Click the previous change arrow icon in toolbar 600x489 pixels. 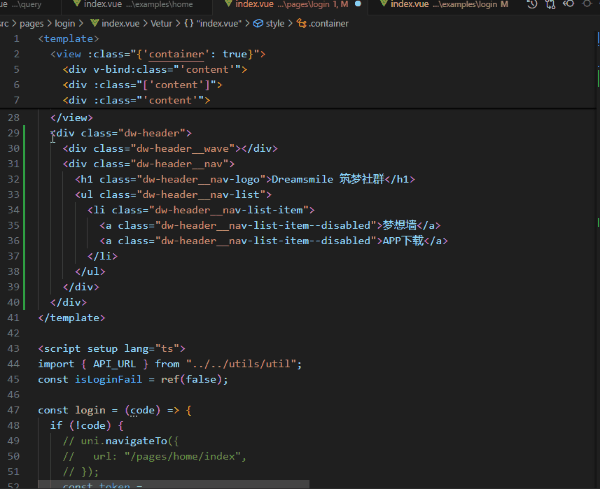(569, 4)
